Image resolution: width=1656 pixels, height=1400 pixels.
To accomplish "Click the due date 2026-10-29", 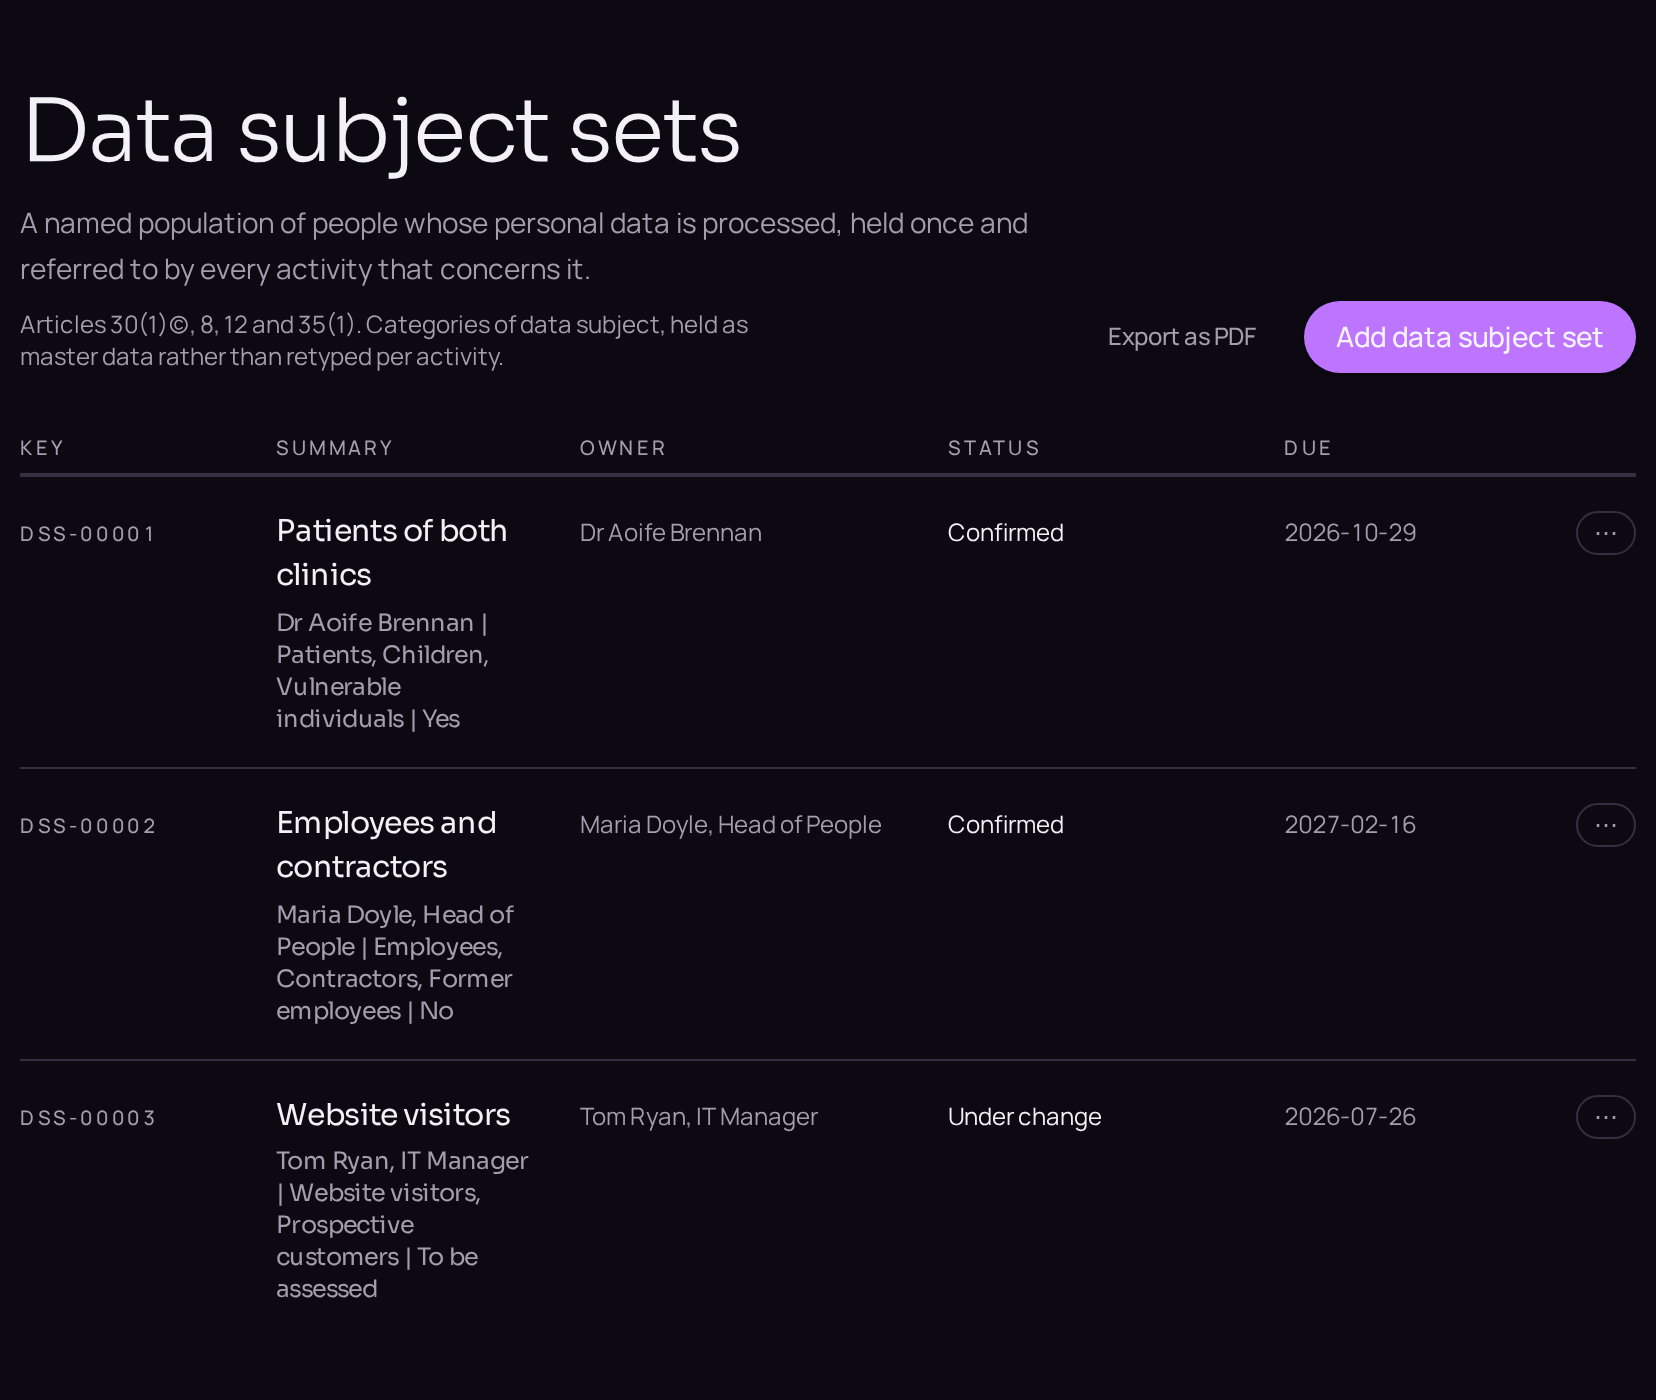I will [1350, 533].
